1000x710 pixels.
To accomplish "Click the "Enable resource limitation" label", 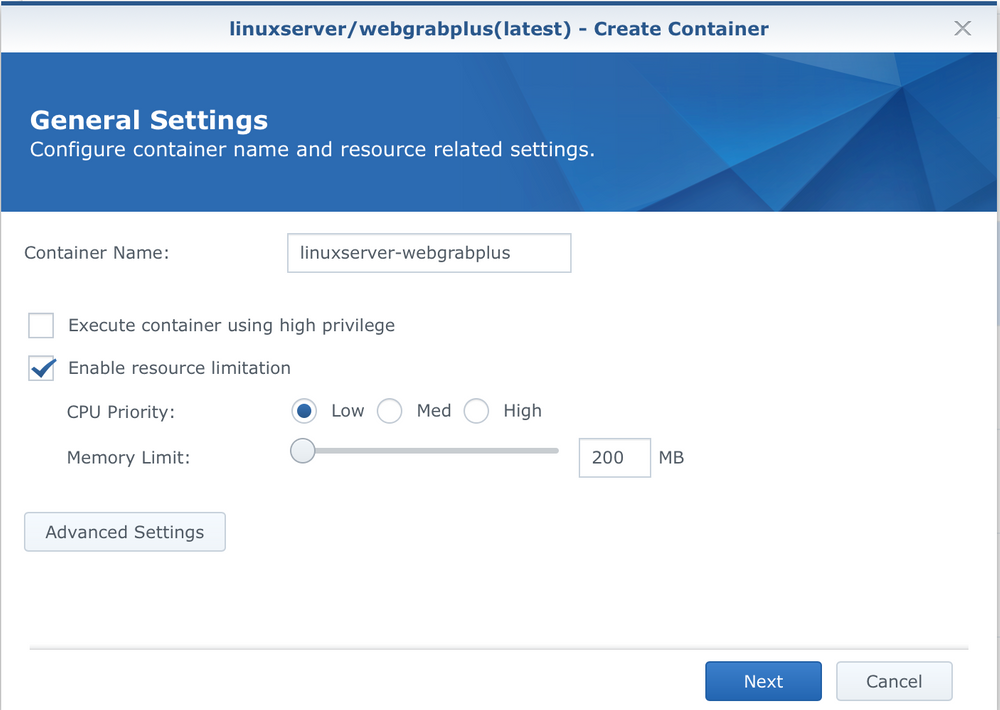I will click(179, 367).
